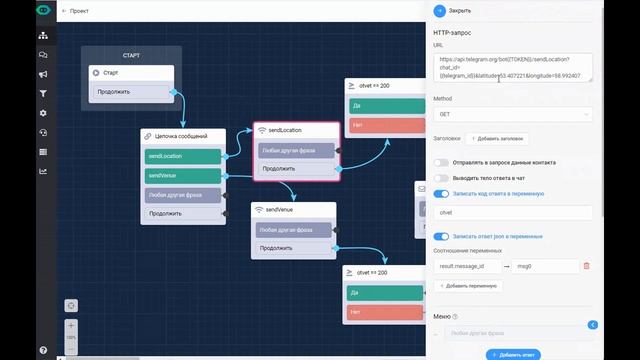Select green sendLocation button in chain node
The width and height of the screenshot is (640, 360).
pyautogui.click(x=183, y=156)
